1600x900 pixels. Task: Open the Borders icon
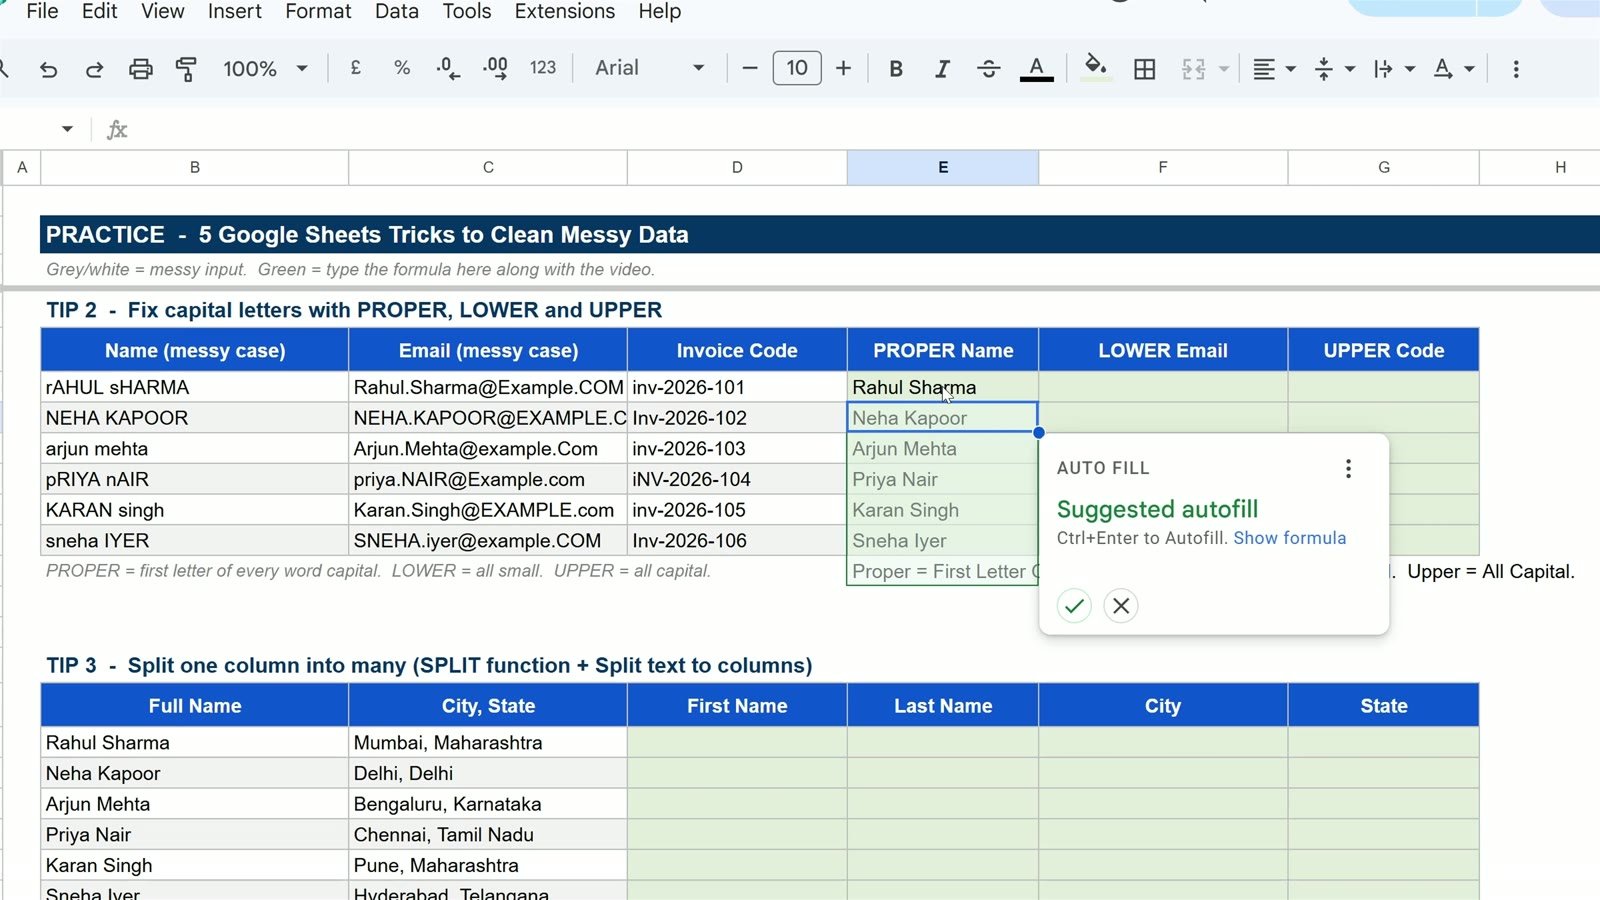[x=1145, y=69]
